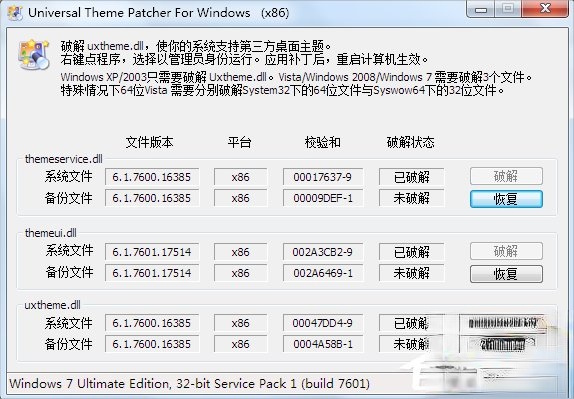This screenshot has height=399, width=574.
Task: Restore themeui.dll with the 恢复 button
Action: [x=506, y=274]
